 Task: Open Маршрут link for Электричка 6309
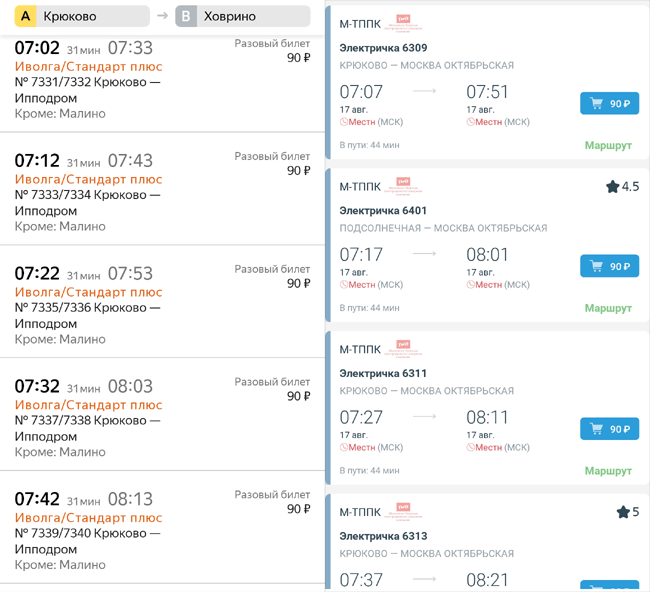[608, 145]
